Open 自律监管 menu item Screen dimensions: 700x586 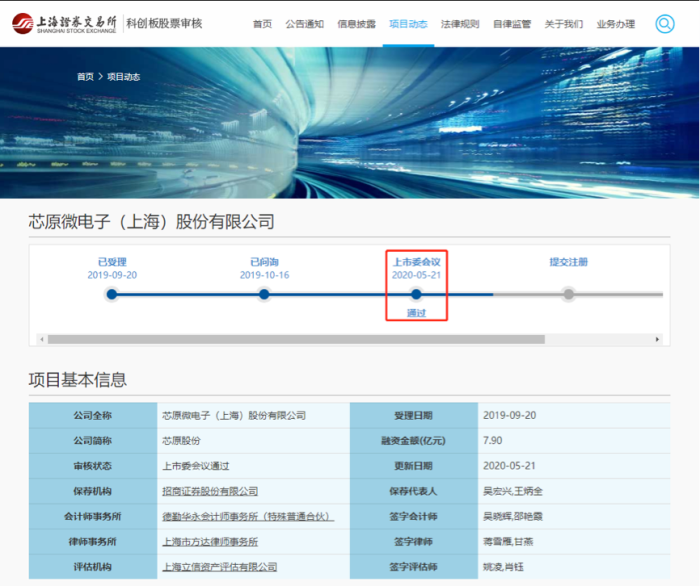pos(512,24)
